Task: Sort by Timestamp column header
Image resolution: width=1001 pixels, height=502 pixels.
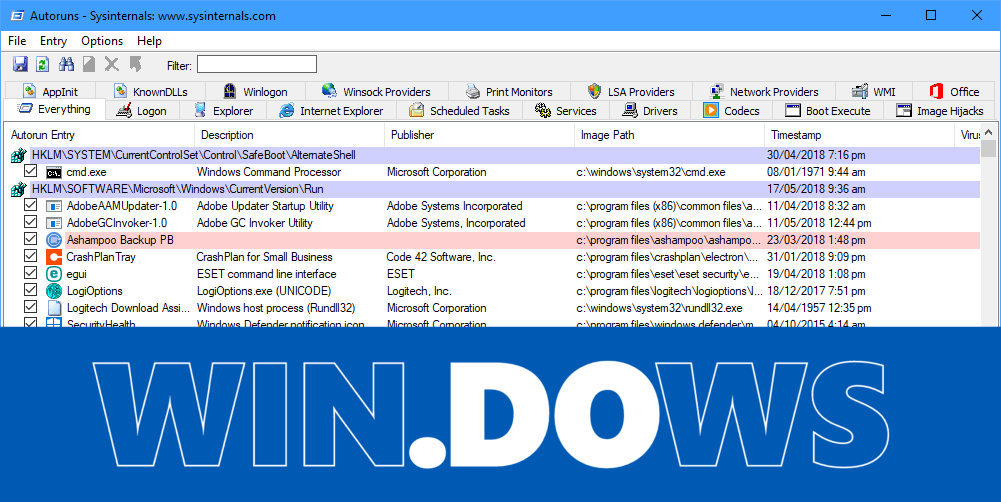Action: click(x=859, y=135)
